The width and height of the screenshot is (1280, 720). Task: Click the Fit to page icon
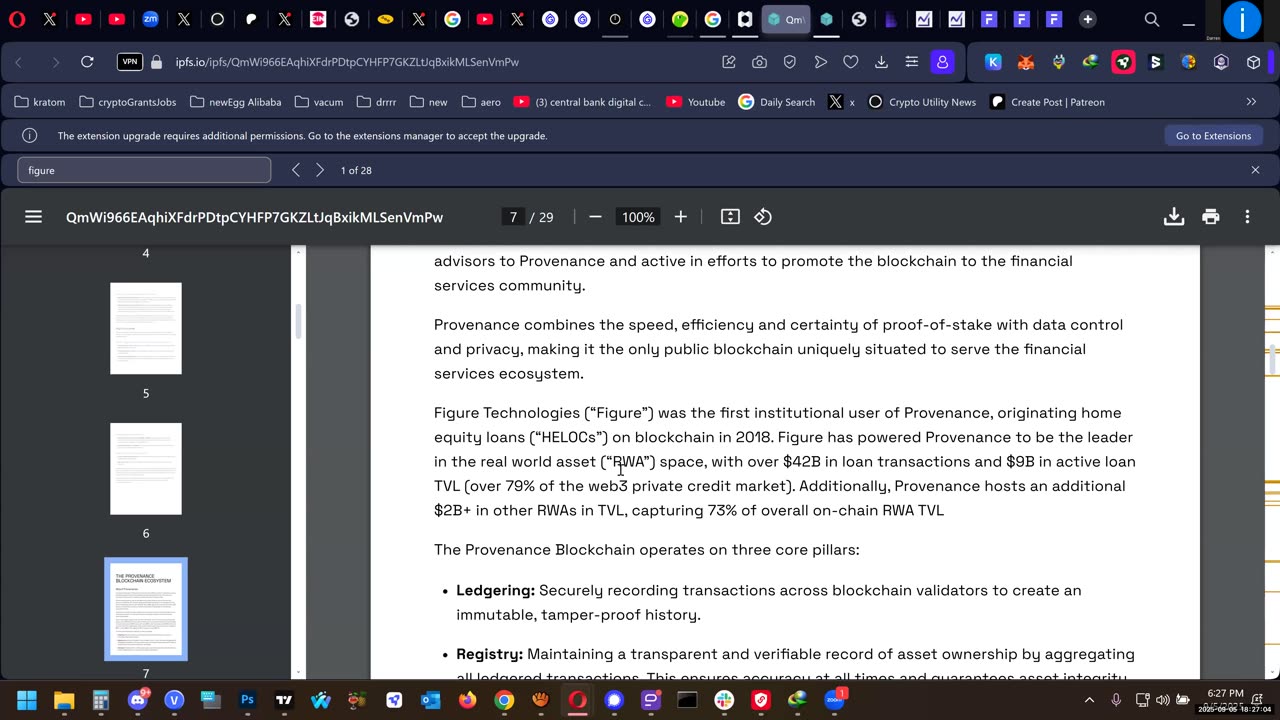click(730, 217)
